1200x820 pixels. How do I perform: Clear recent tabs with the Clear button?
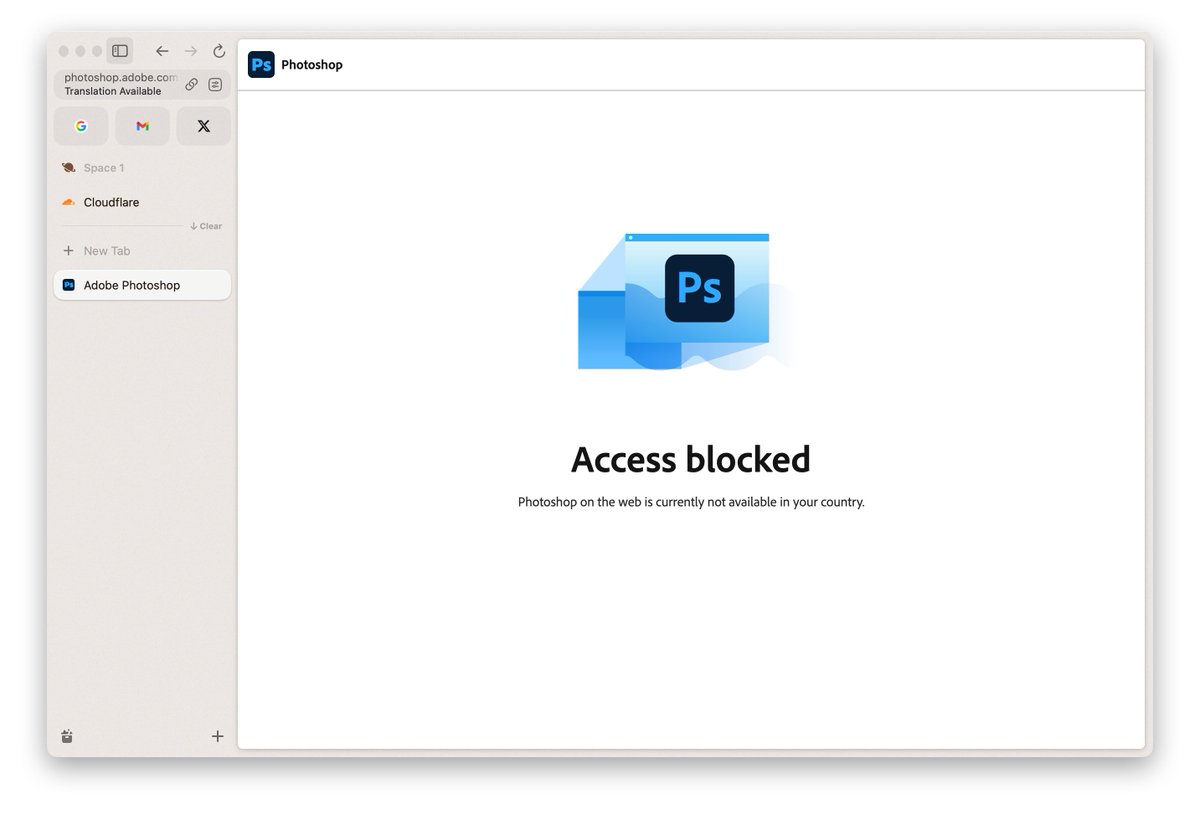[206, 225]
